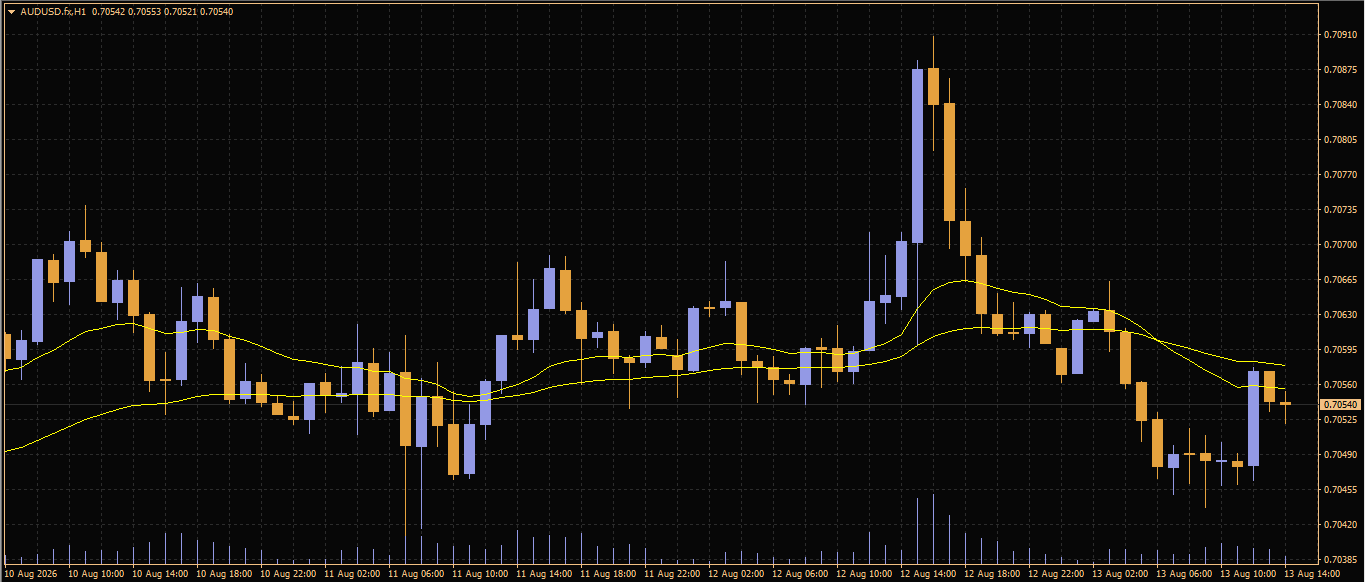Click the 11 Aug 14:00 time label
1366x582 pixels.
tap(544, 575)
